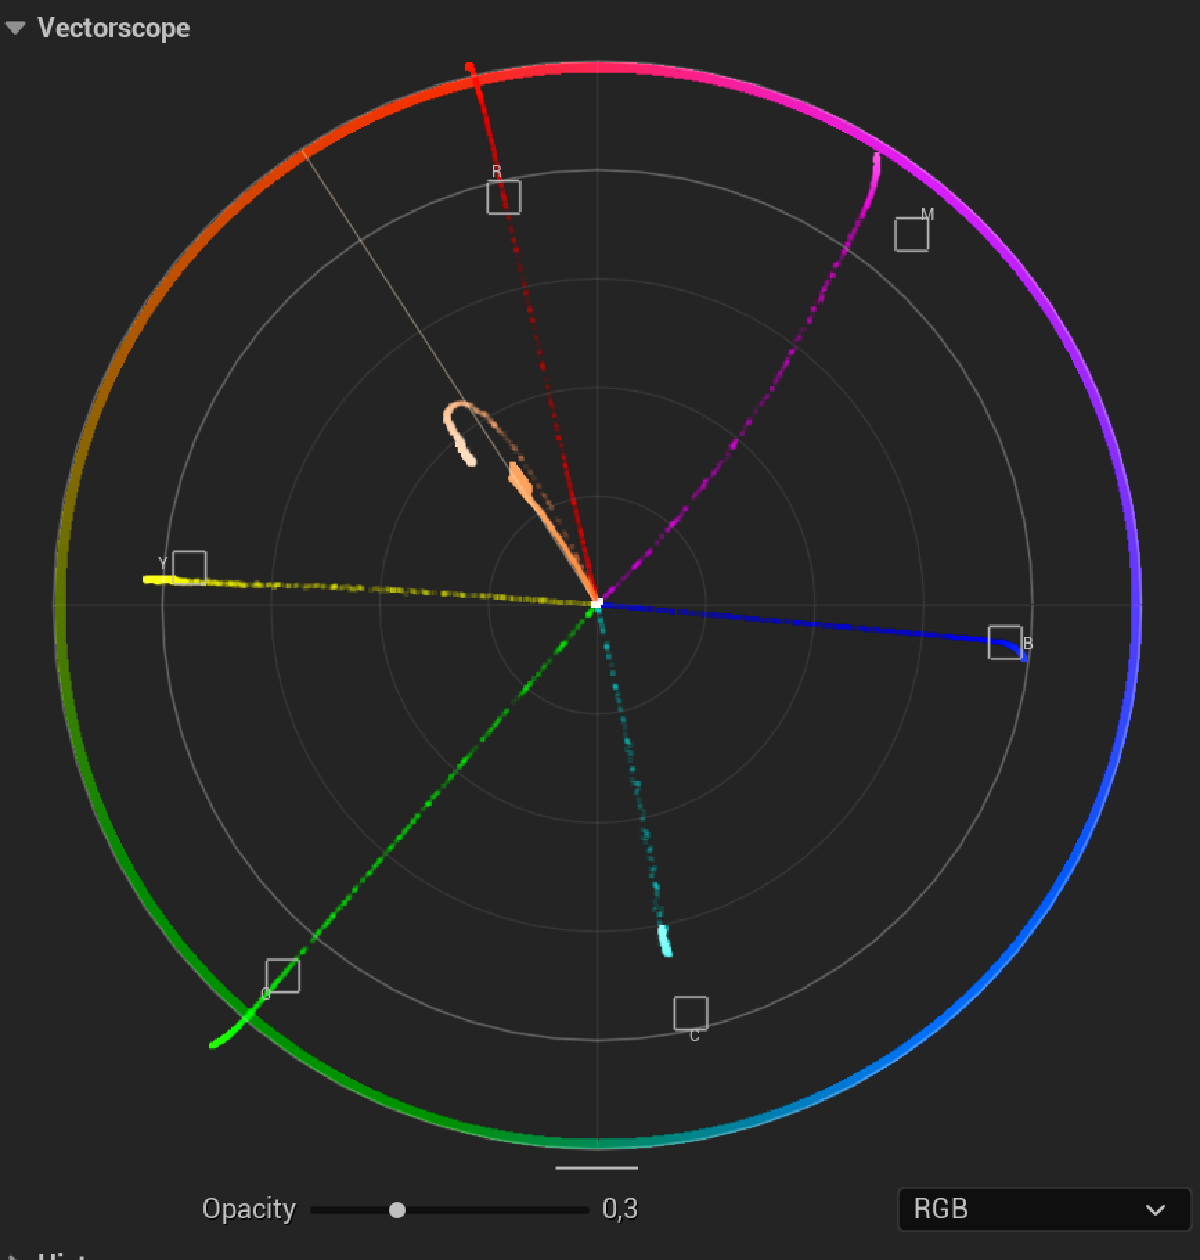
Task: Click the red trace tip on the color ring
Action: coord(470,68)
